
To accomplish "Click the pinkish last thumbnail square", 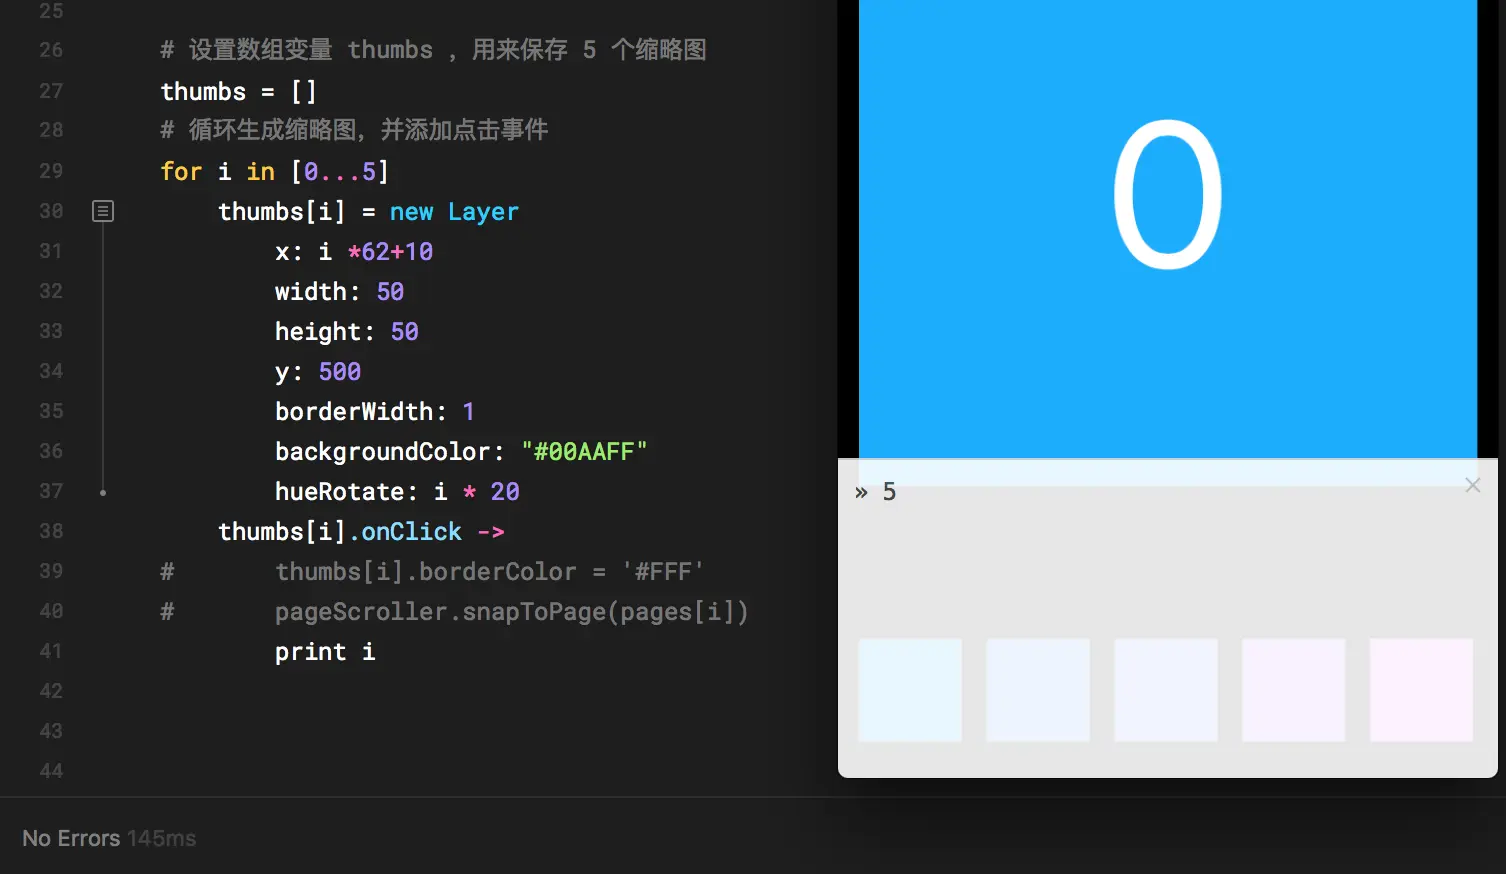I will (1421, 690).
